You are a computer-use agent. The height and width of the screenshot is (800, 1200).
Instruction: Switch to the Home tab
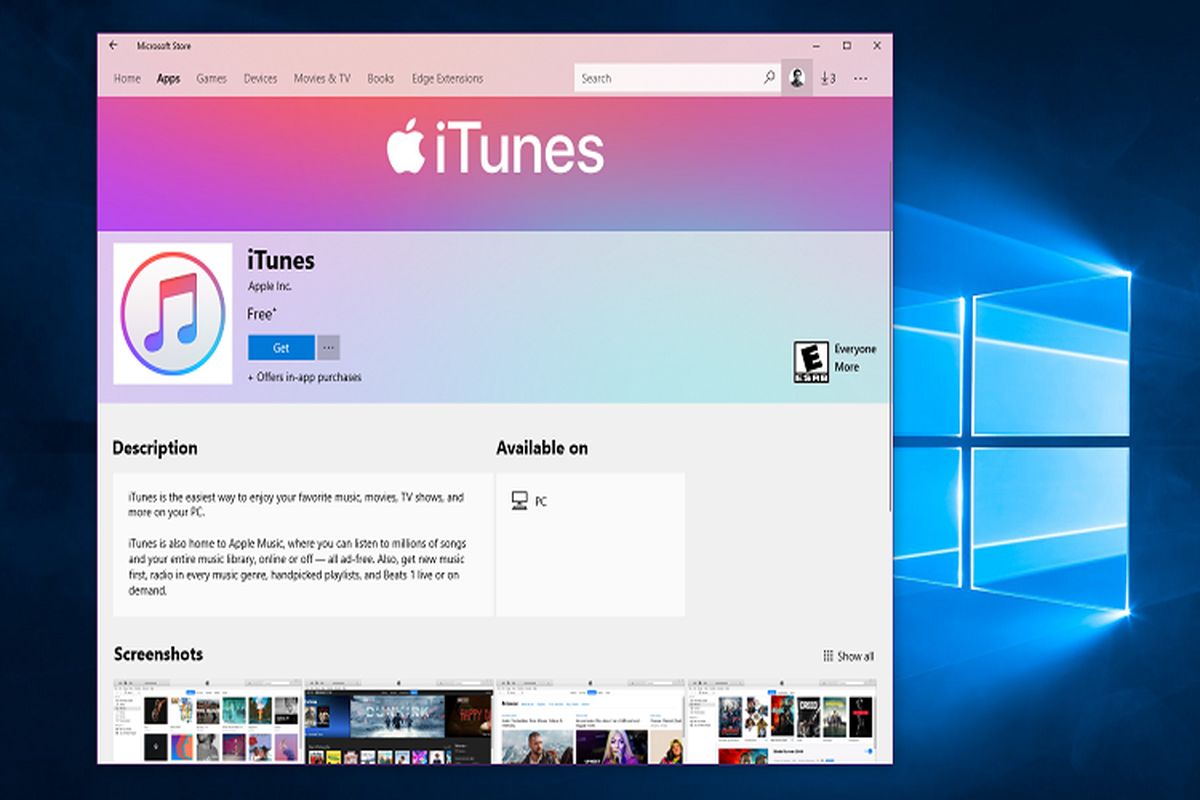tap(127, 78)
